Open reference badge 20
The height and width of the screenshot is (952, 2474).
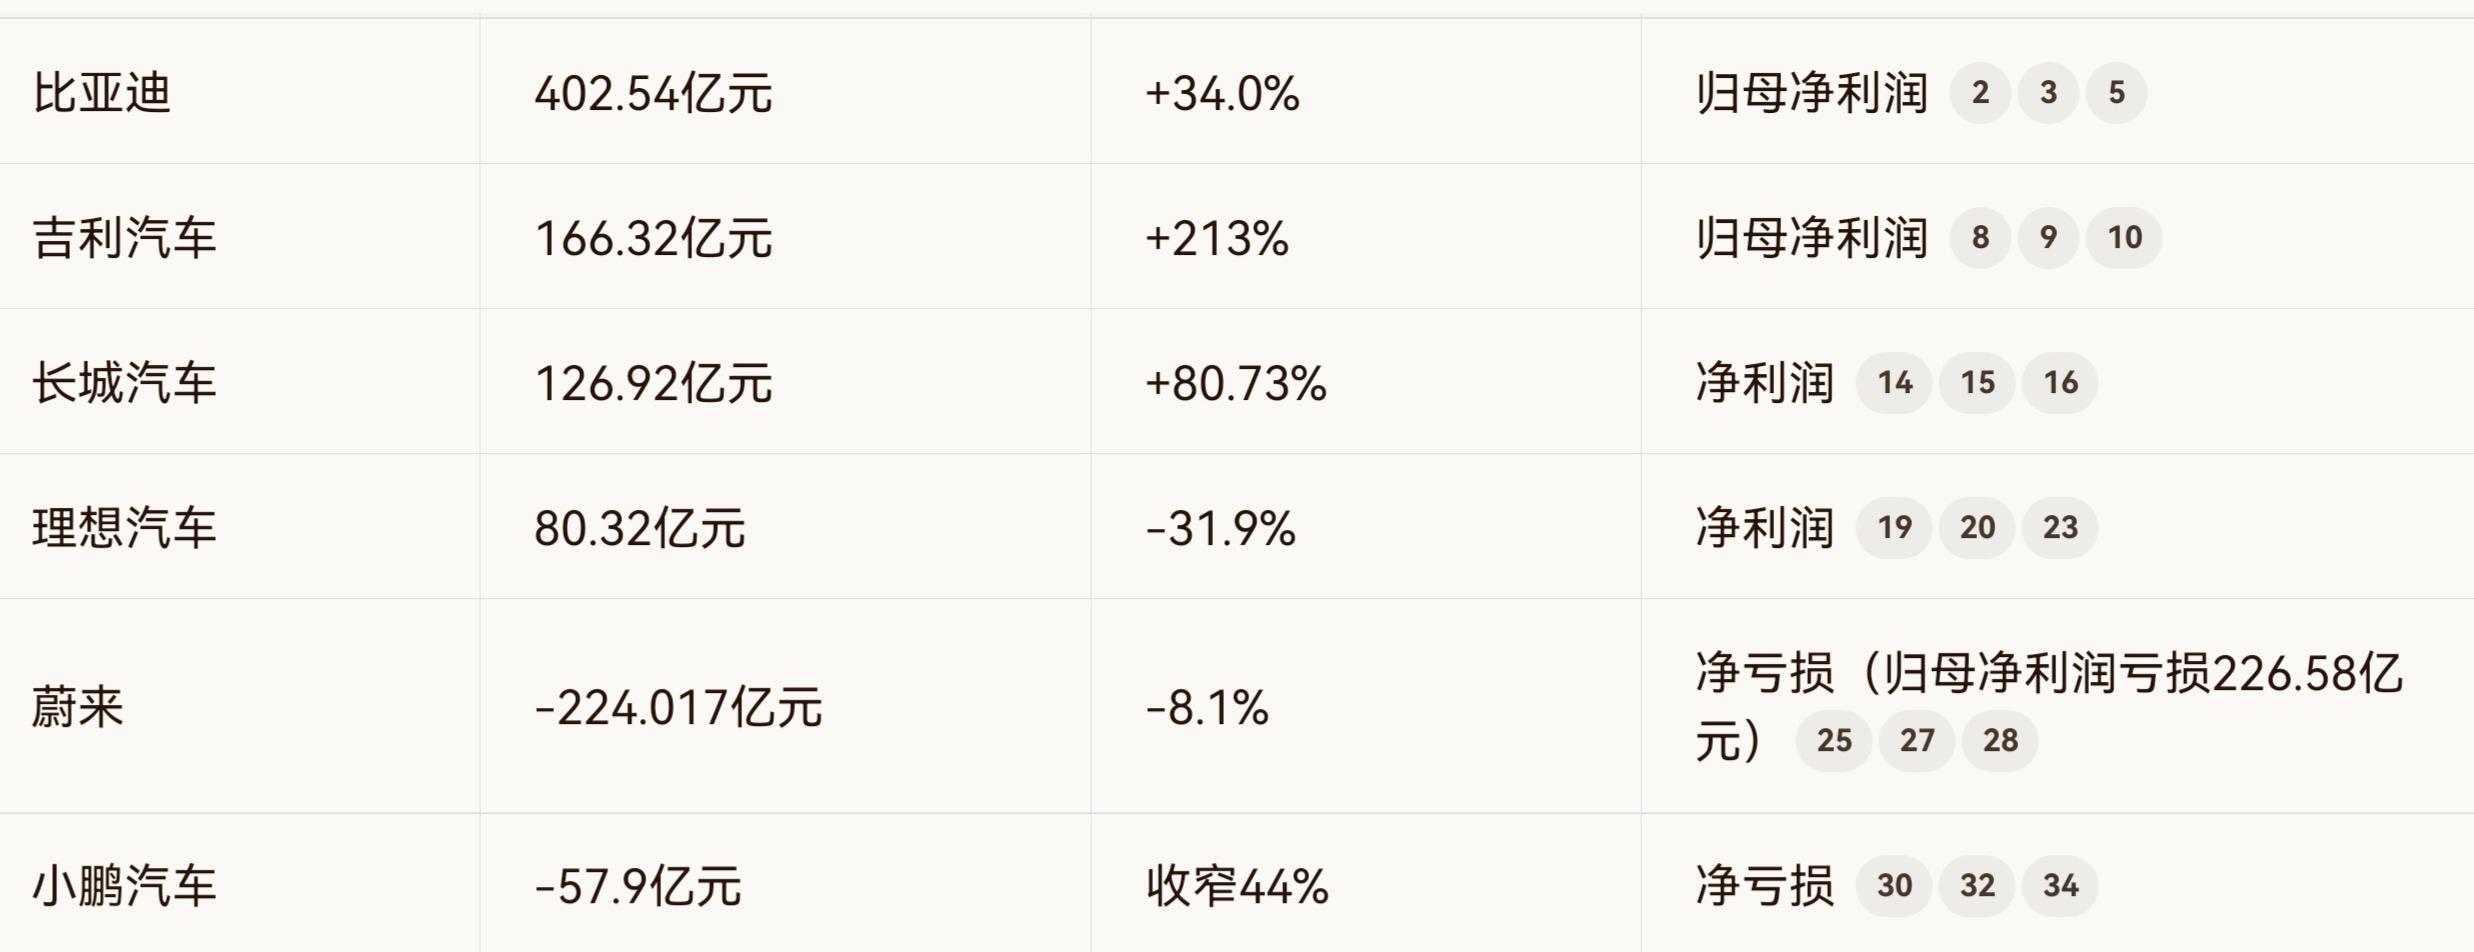pos(1977,528)
